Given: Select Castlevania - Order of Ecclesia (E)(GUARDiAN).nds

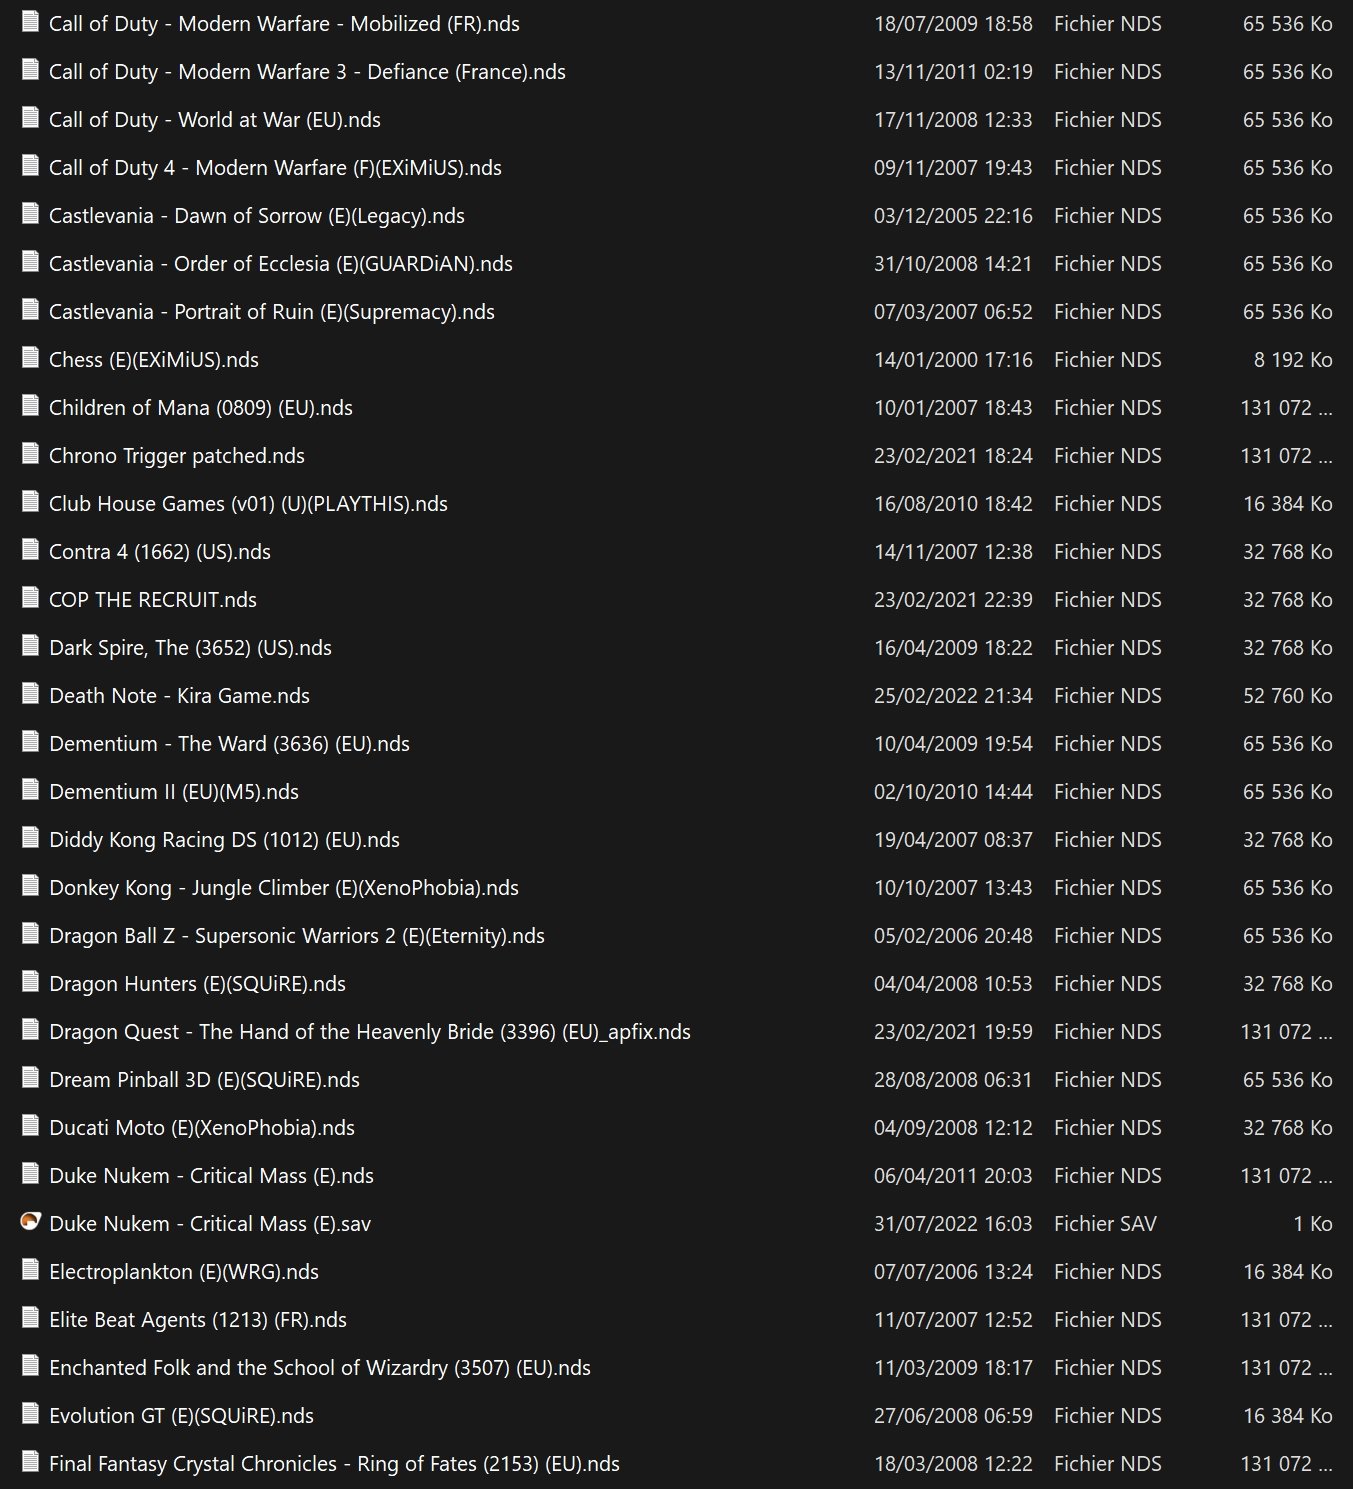Looking at the screenshot, I should pos(281,264).
